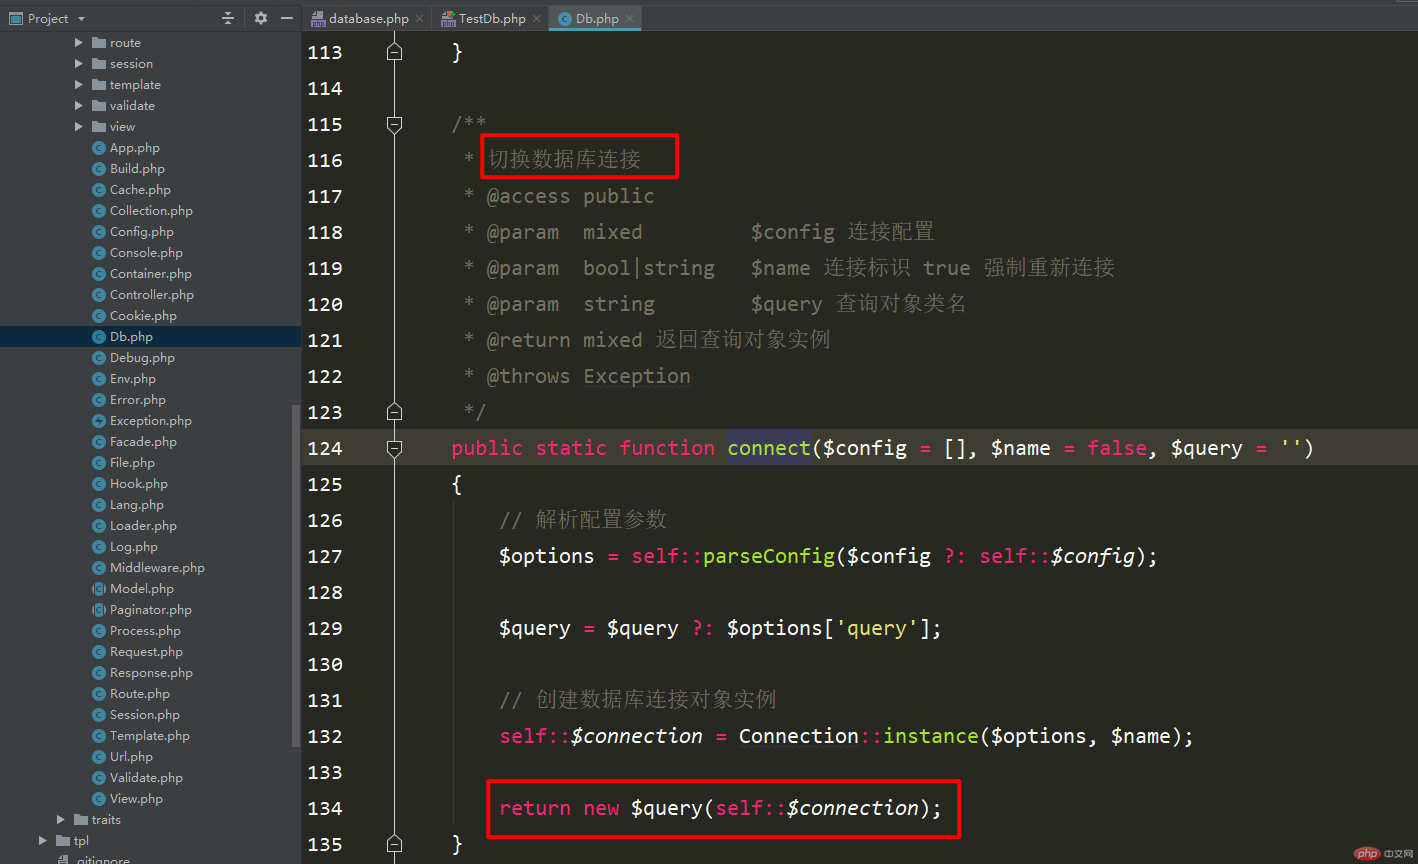This screenshot has width=1418, height=864.
Task: Open Cache.php file
Action: tap(140, 190)
